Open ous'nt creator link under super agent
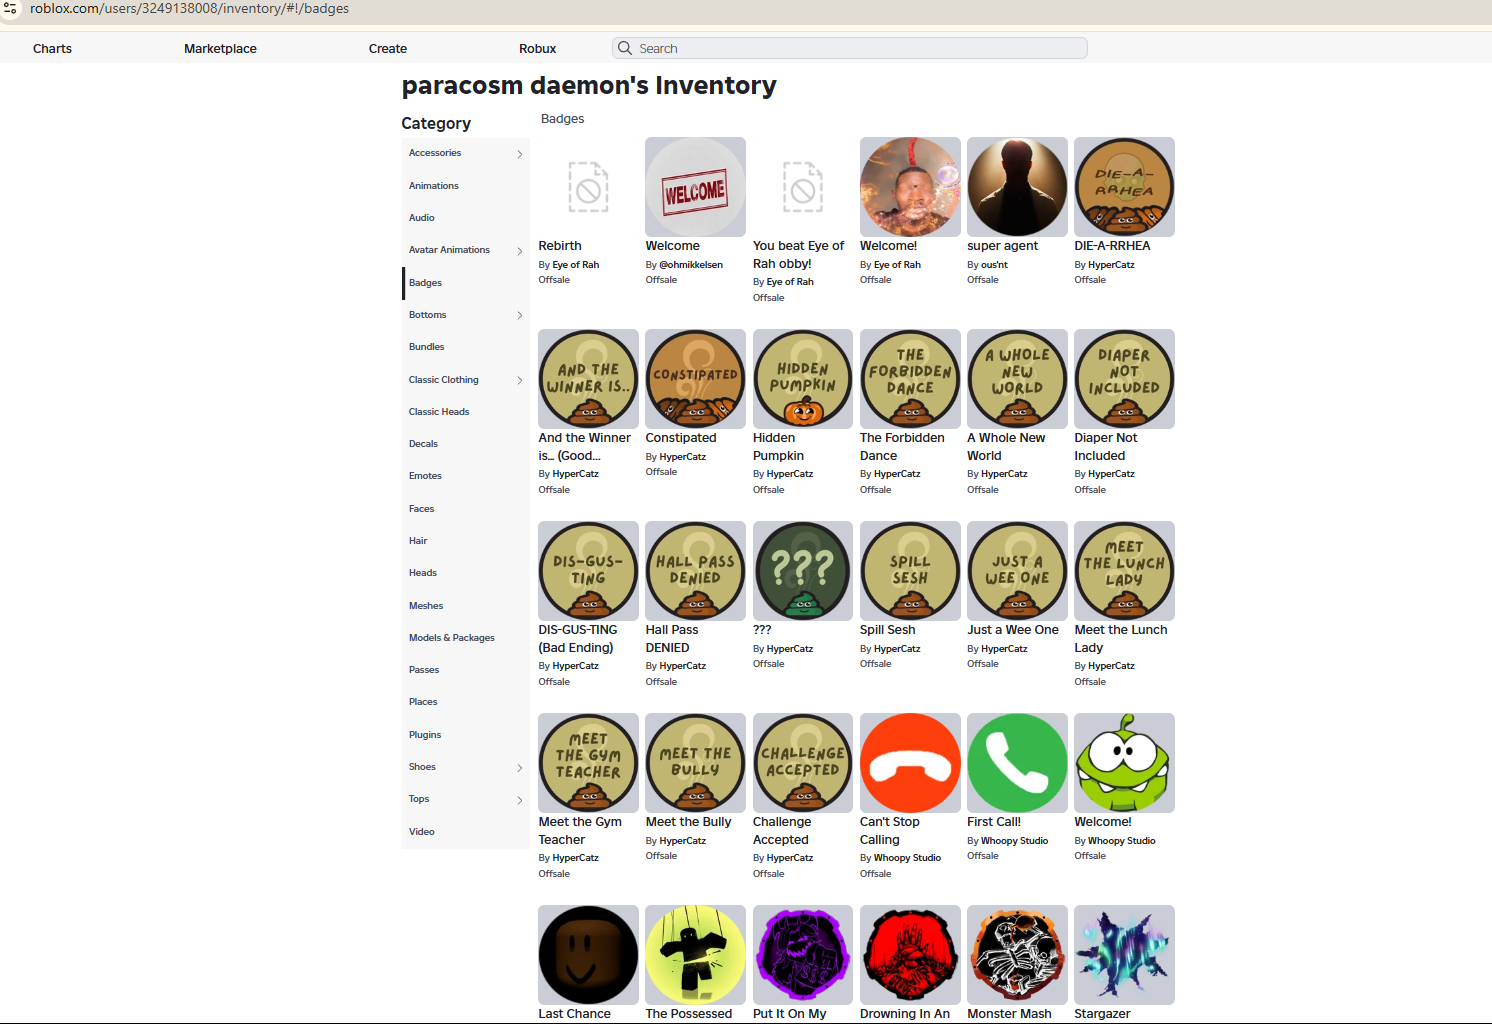The image size is (1492, 1024). [x=994, y=265]
